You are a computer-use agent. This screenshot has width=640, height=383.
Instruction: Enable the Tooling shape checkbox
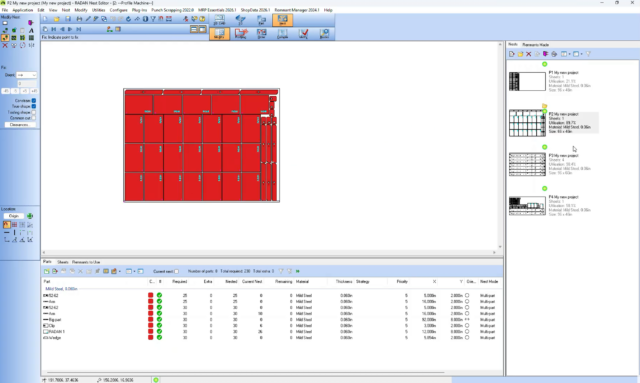click(34, 112)
